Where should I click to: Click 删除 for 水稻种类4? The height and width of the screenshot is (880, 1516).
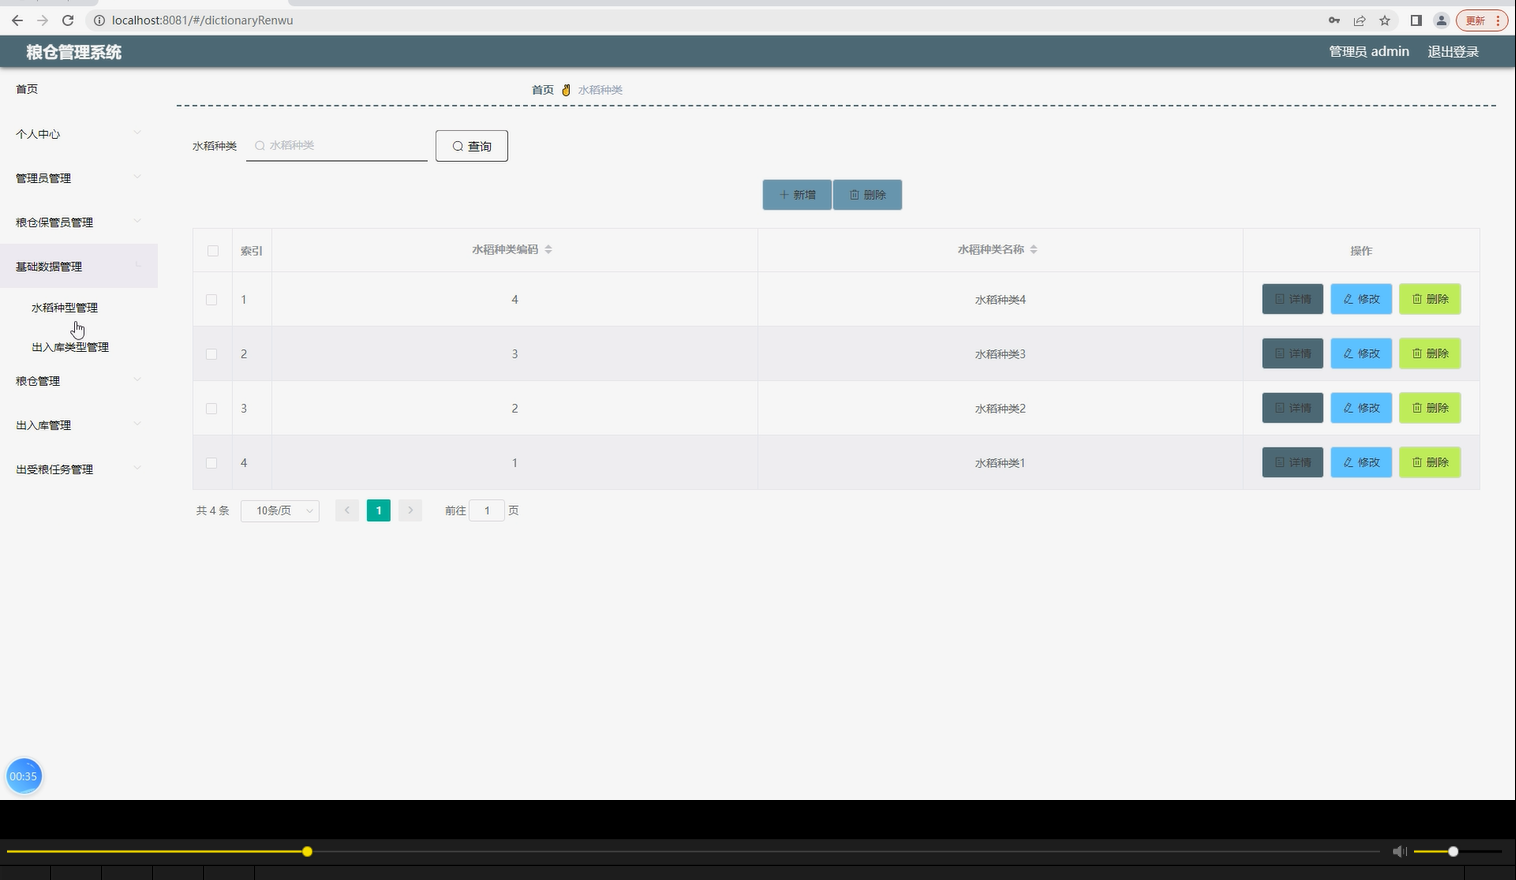pyautogui.click(x=1430, y=299)
